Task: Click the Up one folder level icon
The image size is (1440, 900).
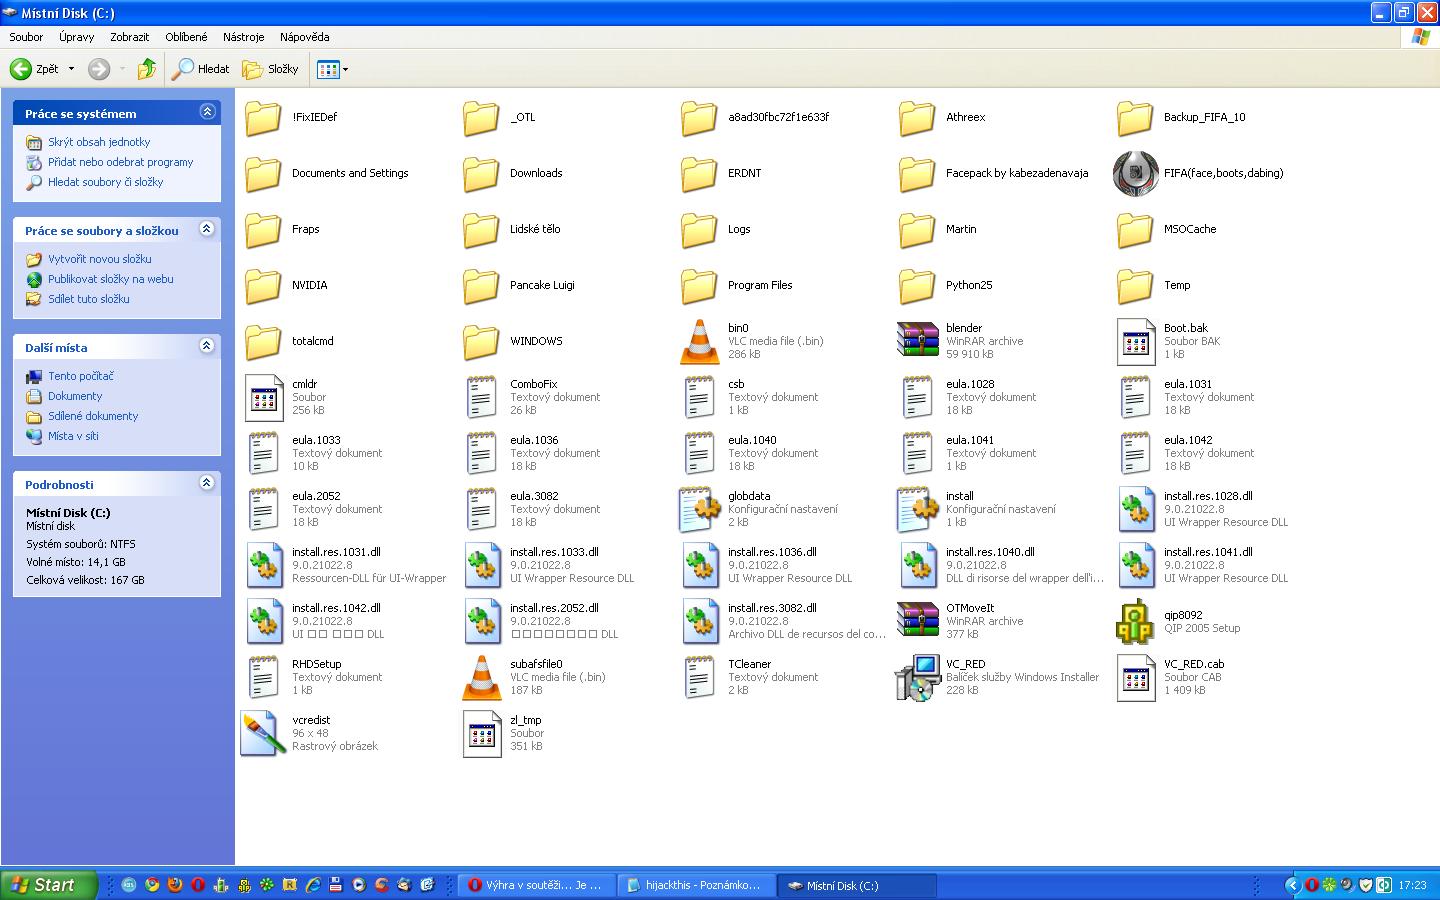Action: pyautogui.click(x=147, y=69)
